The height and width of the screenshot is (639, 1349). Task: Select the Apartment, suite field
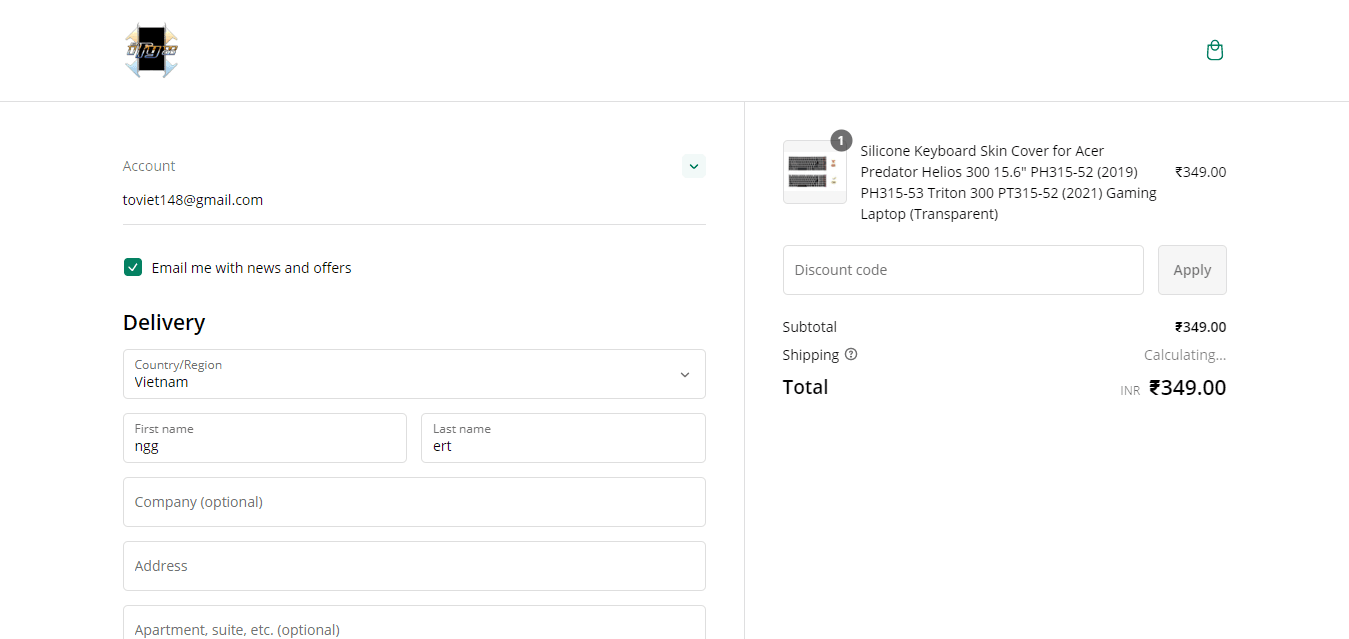click(x=414, y=624)
